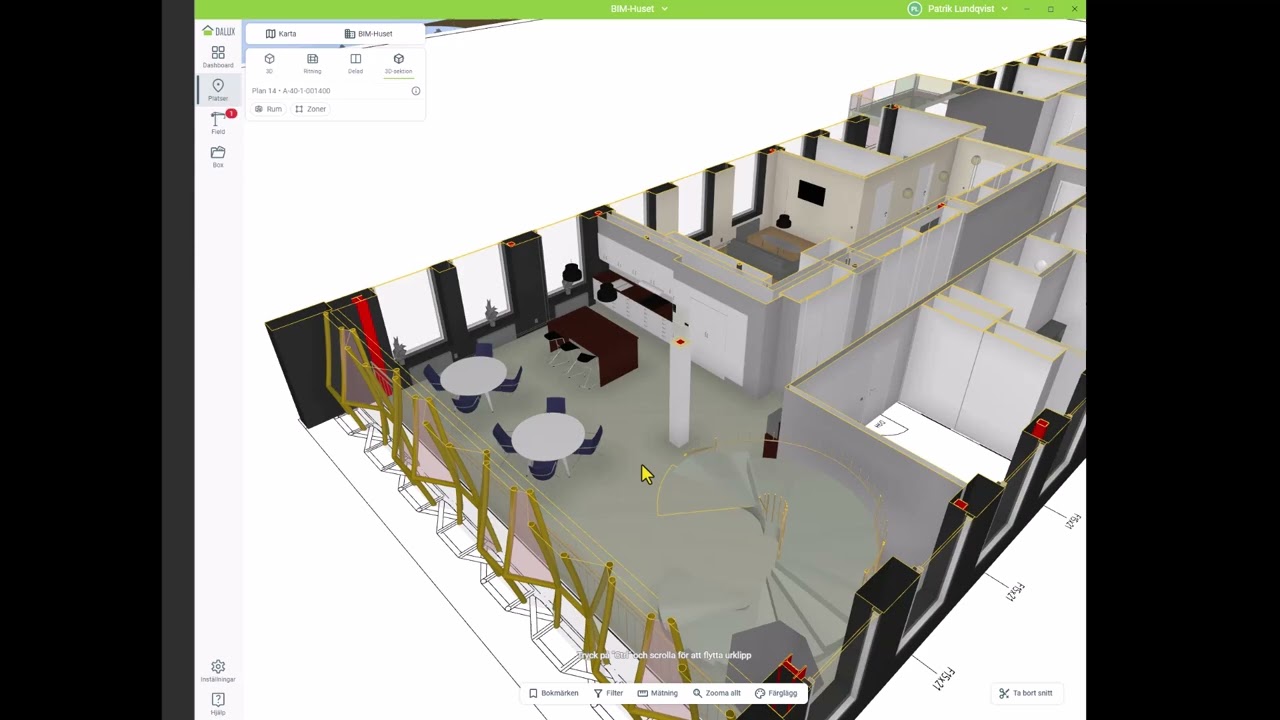This screenshot has height=720, width=1280.
Task: Click the Dalux logo
Action: click(219, 31)
